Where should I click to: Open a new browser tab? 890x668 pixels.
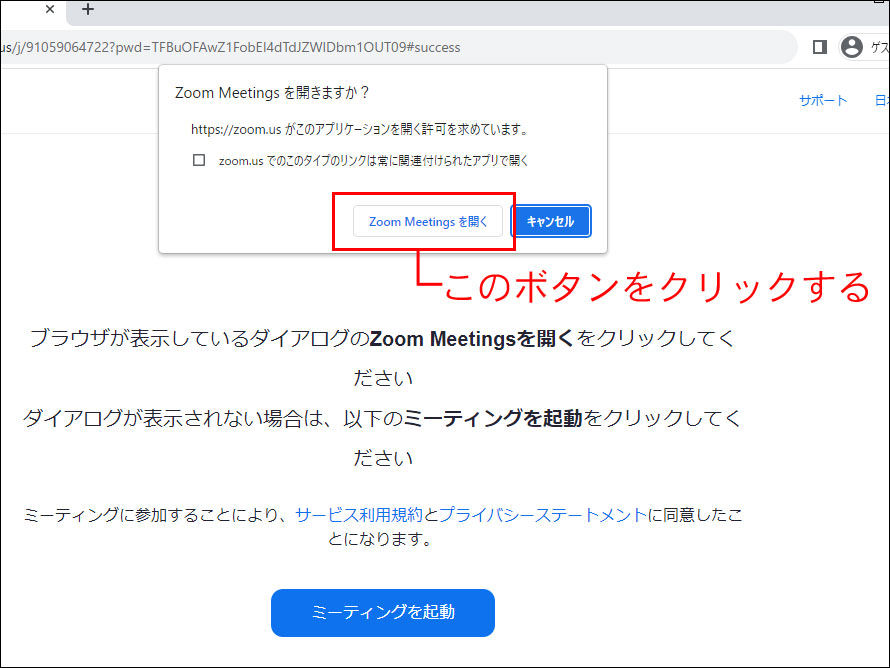(87, 9)
